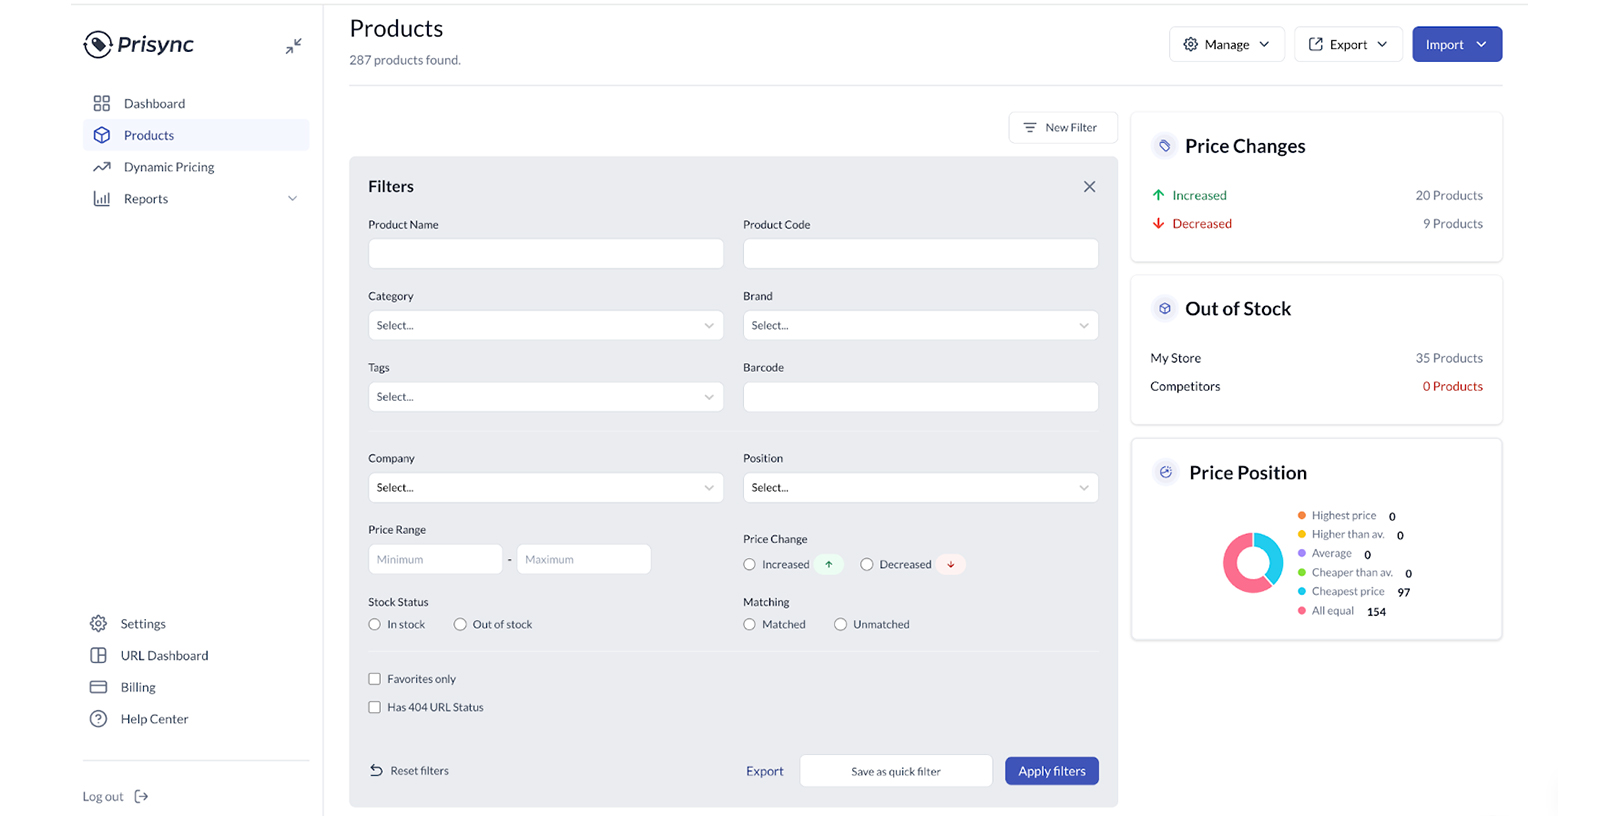Click the Price Position donut chart
Image resolution: width=1600 pixels, height=816 pixels.
click(1252, 562)
